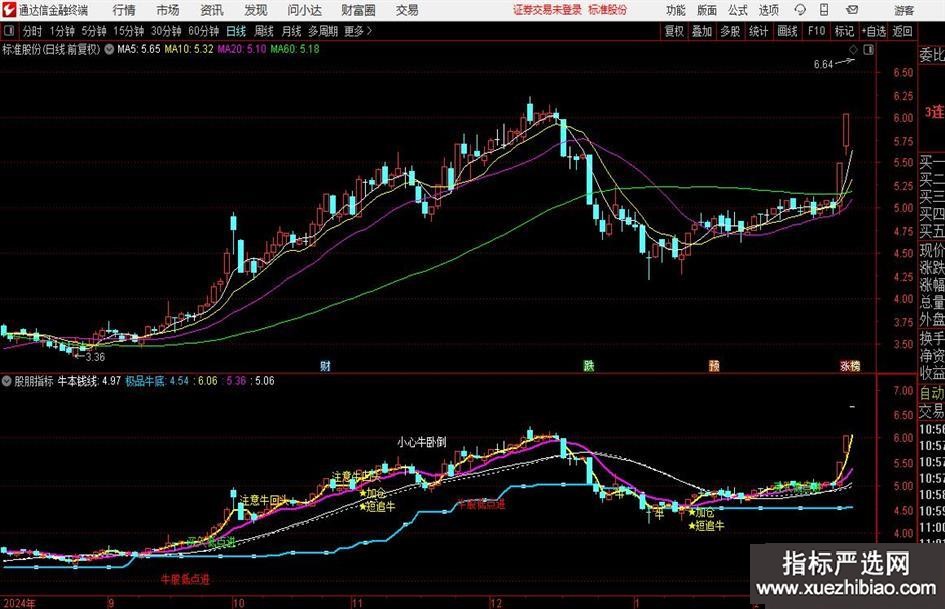Screen dimensions: 945x609
Task: Click the 6.64 high price label
Action: pos(823,65)
